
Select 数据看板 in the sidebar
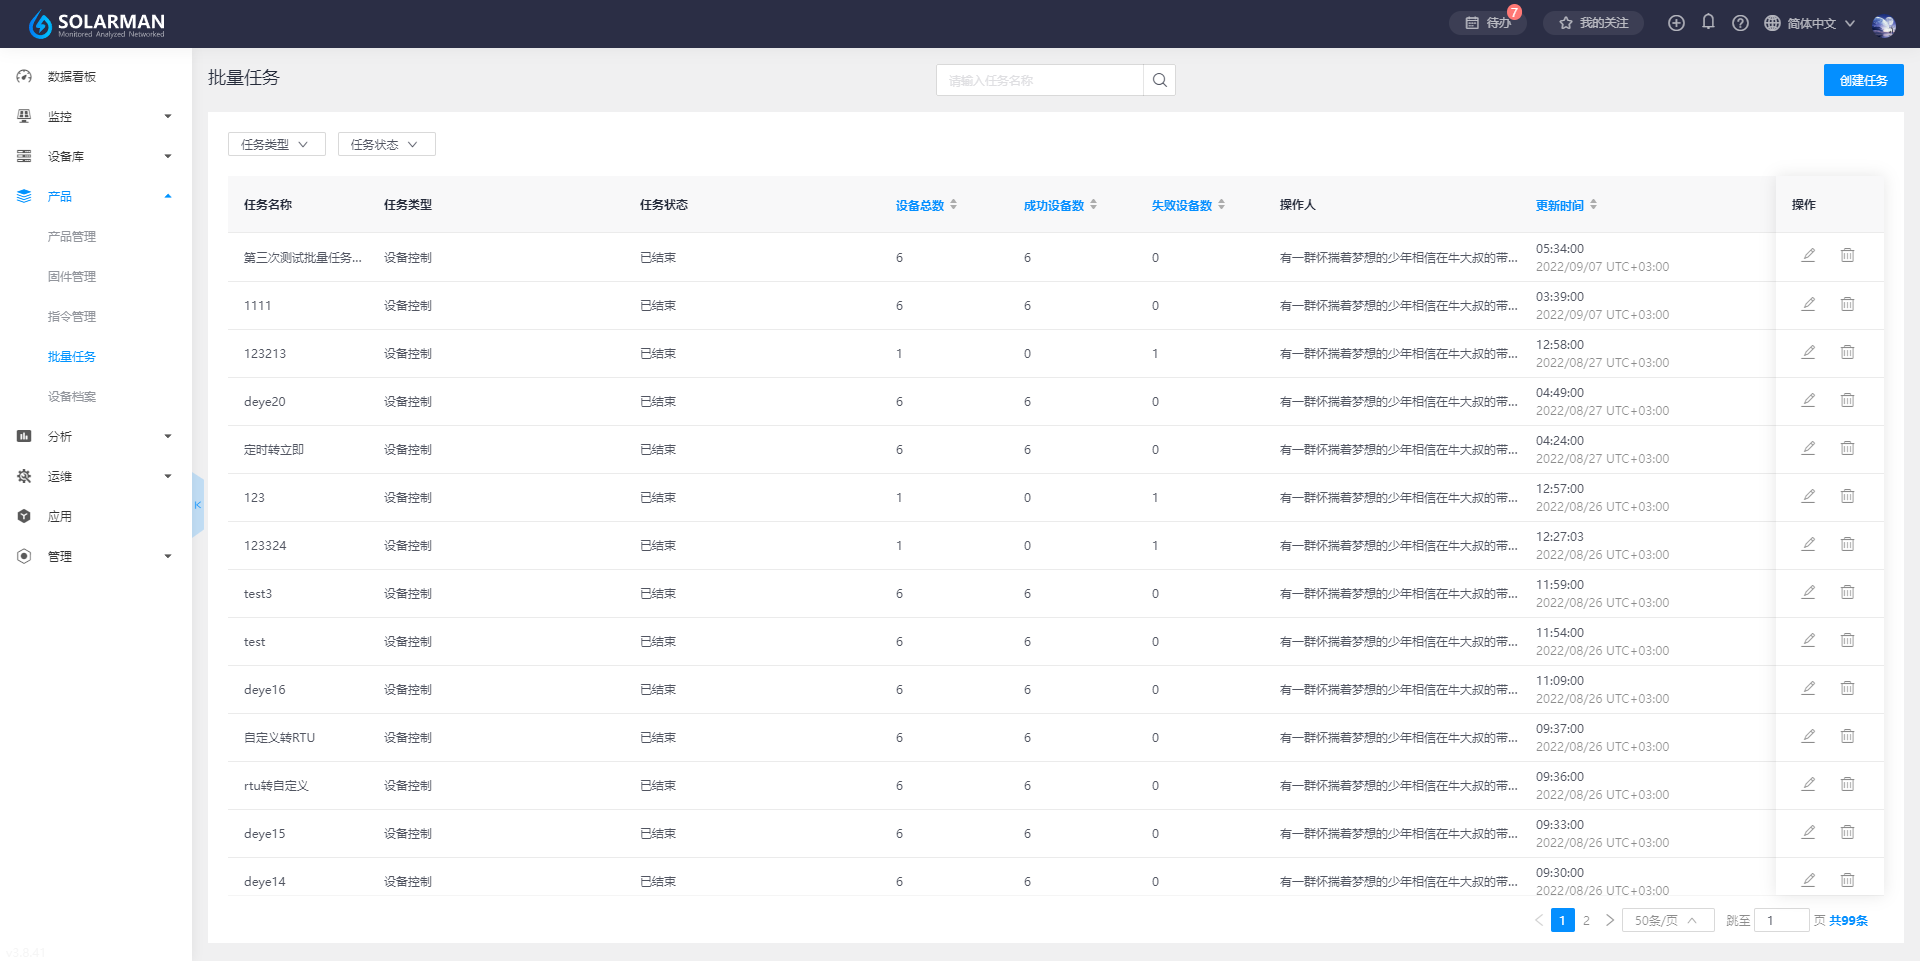72,76
